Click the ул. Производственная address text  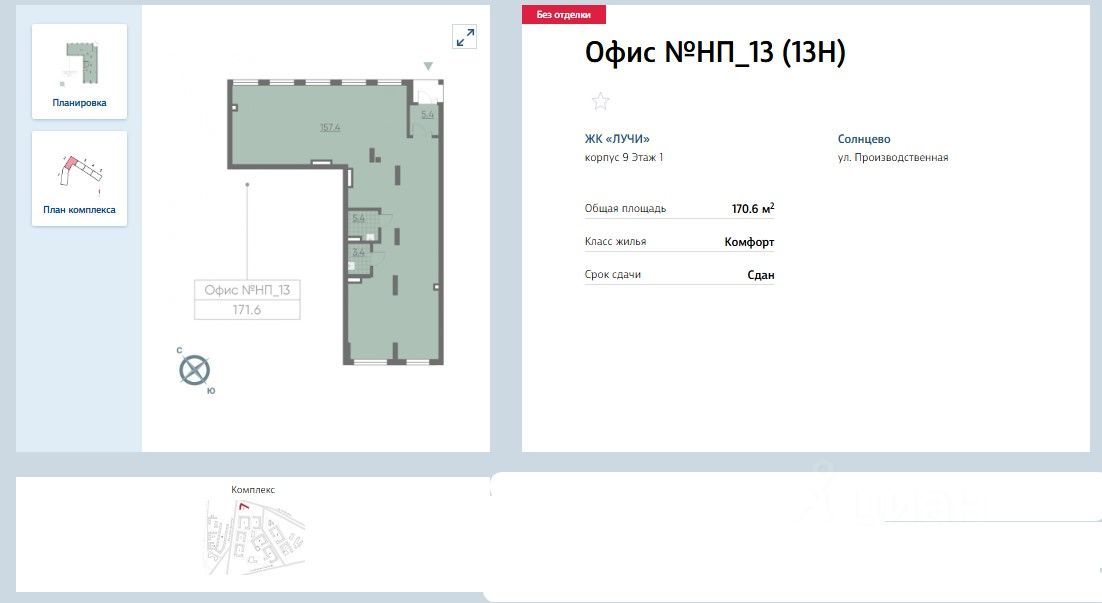click(x=893, y=157)
